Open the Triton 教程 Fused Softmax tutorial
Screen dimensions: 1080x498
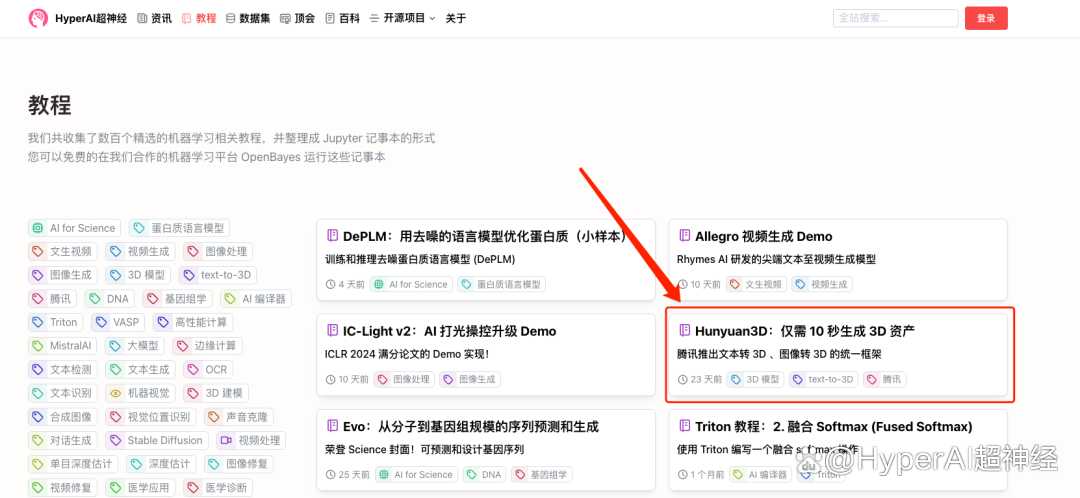[833, 426]
